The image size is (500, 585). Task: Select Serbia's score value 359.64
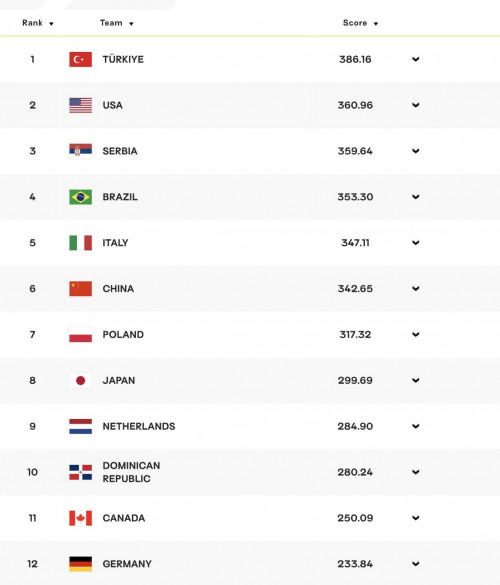(x=355, y=151)
